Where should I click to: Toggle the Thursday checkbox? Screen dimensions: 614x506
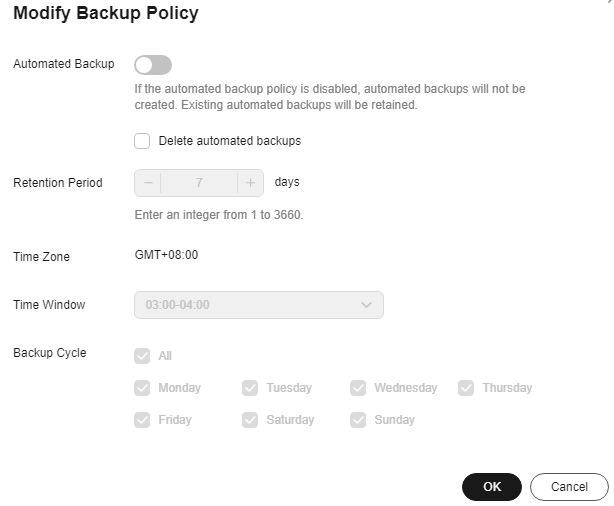pos(466,388)
